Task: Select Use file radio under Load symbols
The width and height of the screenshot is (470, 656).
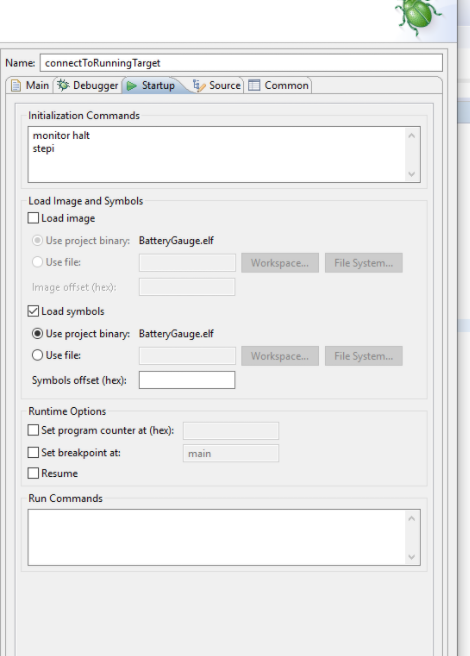Action: coord(37,355)
